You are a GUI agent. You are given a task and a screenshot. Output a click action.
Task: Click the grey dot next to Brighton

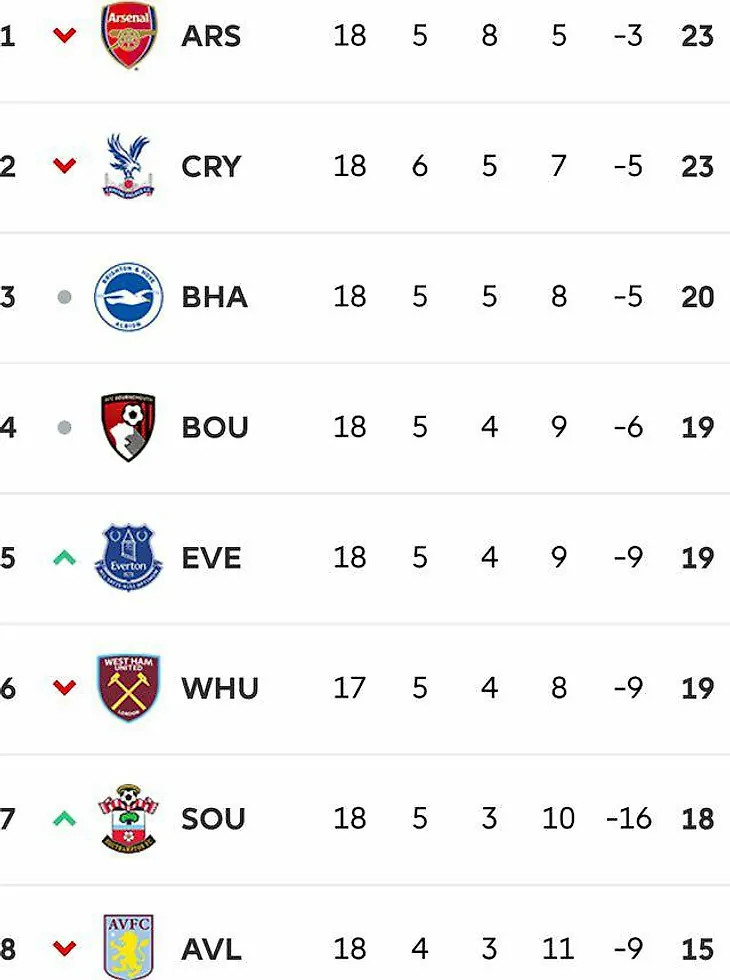pyautogui.click(x=65, y=297)
